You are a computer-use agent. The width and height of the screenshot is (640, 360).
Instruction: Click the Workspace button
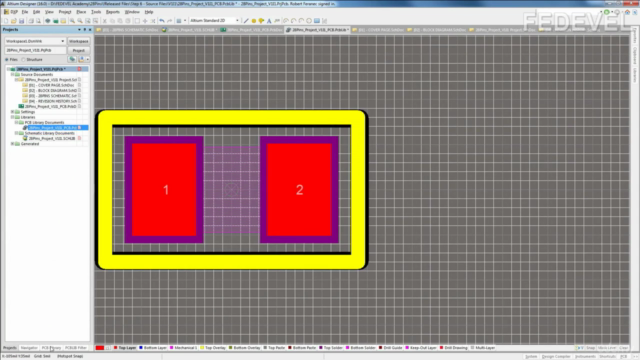tap(79, 41)
